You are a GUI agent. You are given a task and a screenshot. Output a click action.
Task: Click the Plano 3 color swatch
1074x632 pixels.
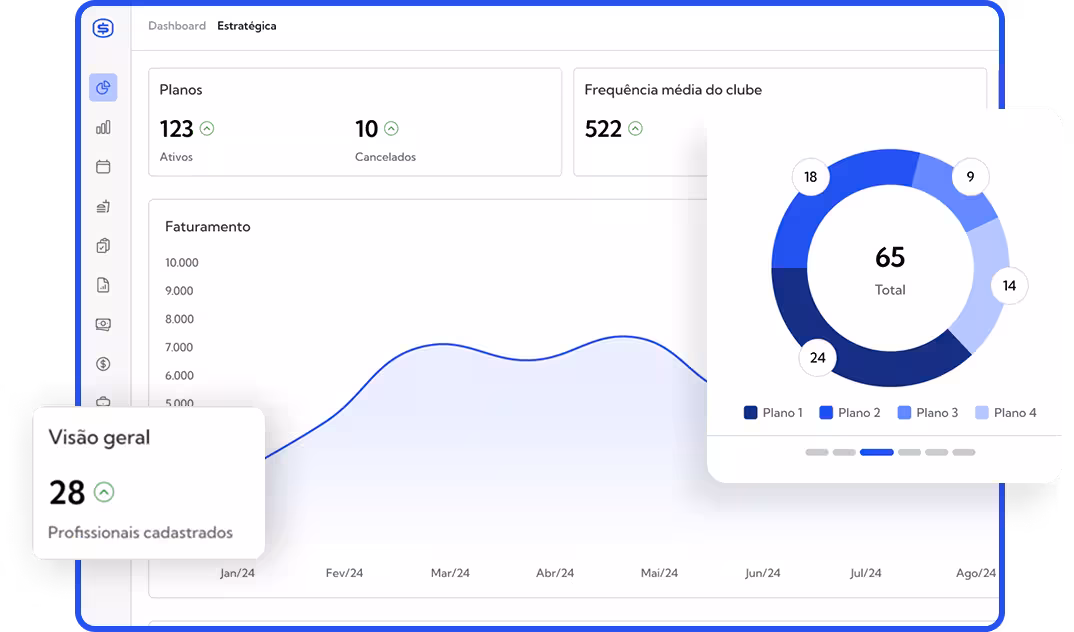(904, 413)
